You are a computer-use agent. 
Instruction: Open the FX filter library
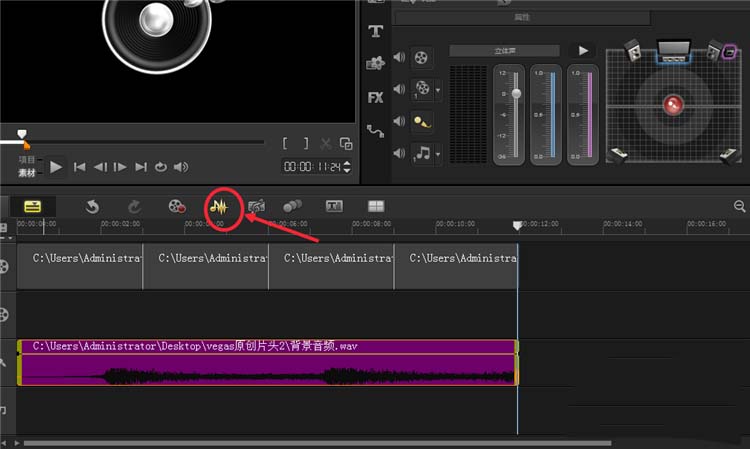coord(375,98)
